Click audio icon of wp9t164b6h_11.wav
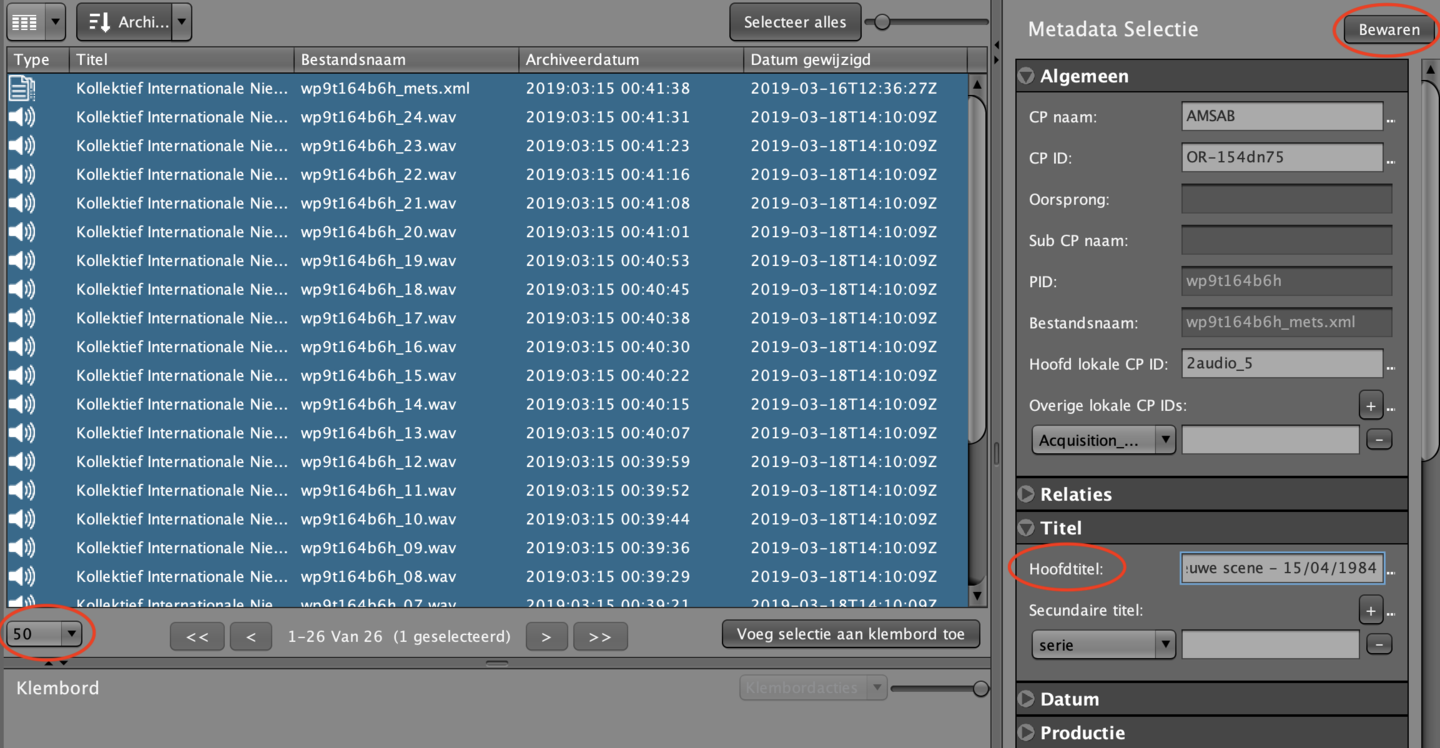1440x748 pixels. coord(22,491)
